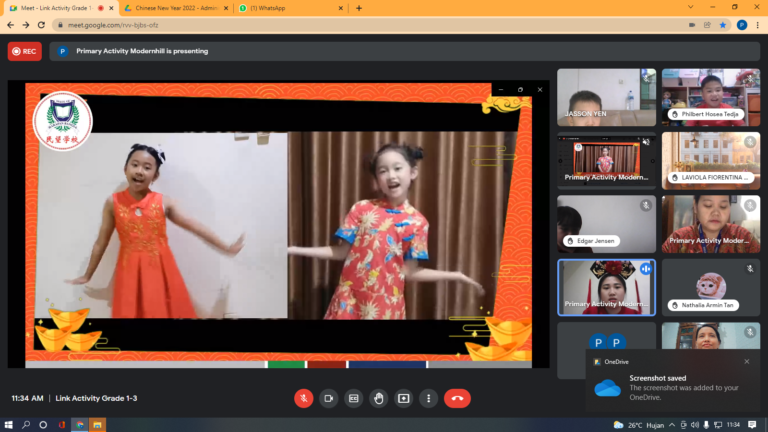Toggle the camera on or off
The image size is (768, 432).
pyautogui.click(x=328, y=398)
